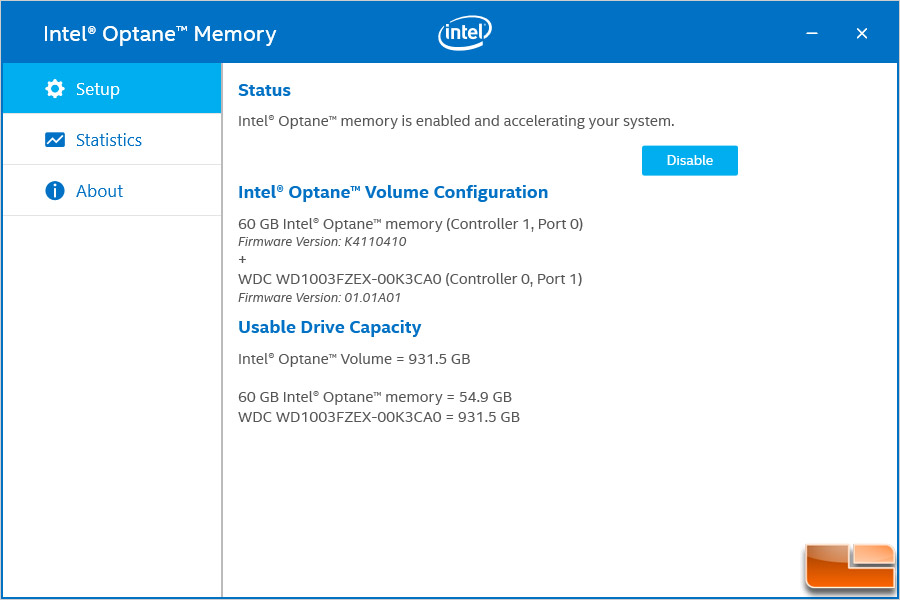
Task: Close the Intel Optane Memory window
Action: pos(862,33)
